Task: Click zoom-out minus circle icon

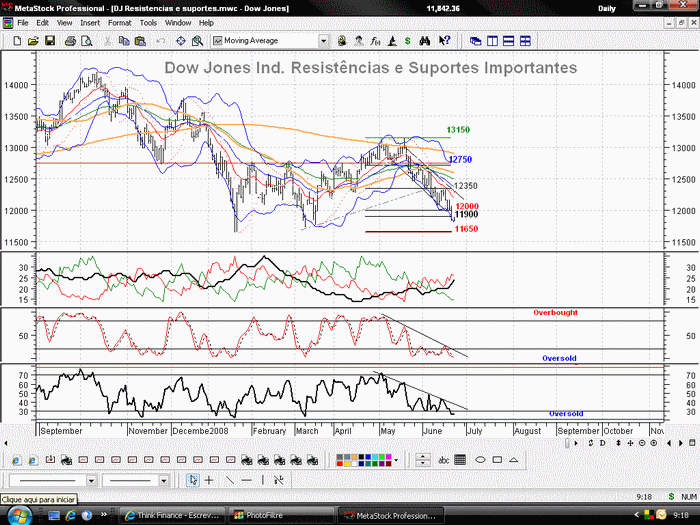Action: pyautogui.click(x=642, y=443)
